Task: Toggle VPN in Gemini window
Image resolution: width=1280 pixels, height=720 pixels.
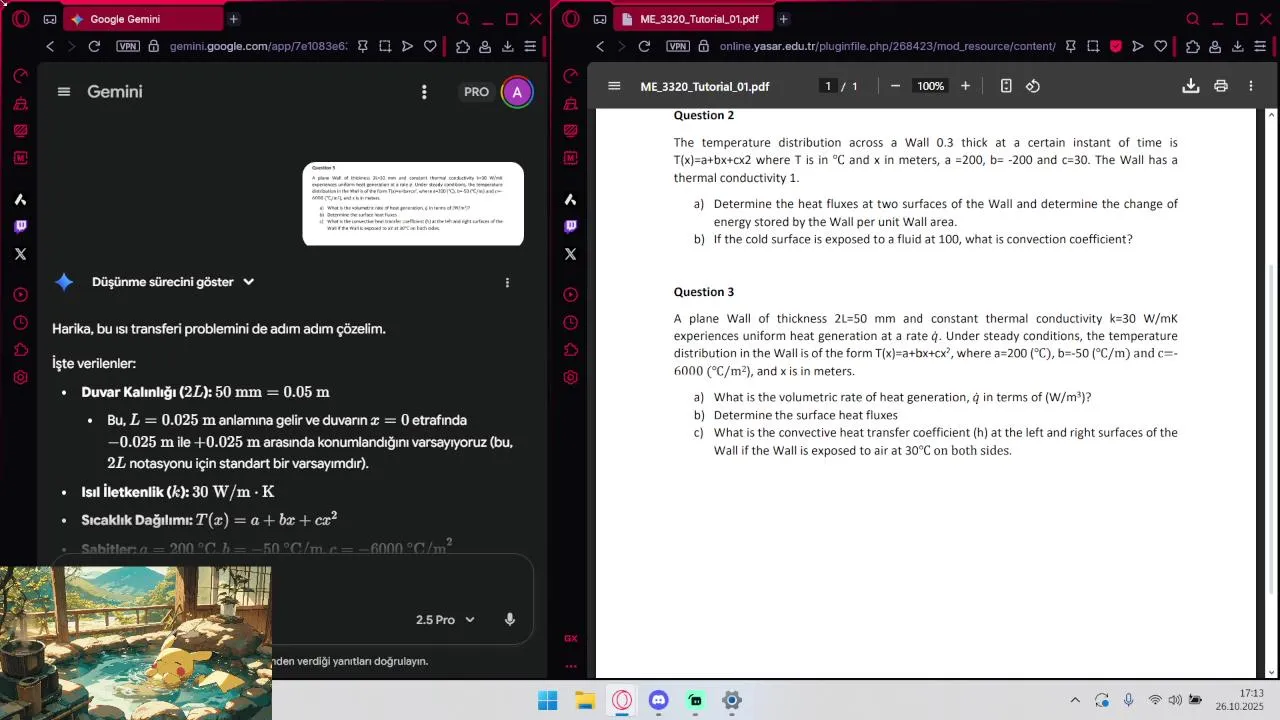Action: point(128,46)
